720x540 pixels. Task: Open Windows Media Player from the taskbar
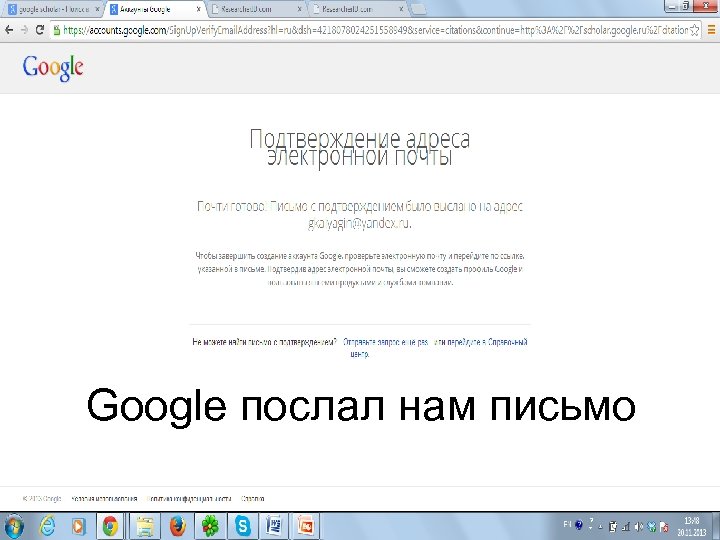coord(79,526)
